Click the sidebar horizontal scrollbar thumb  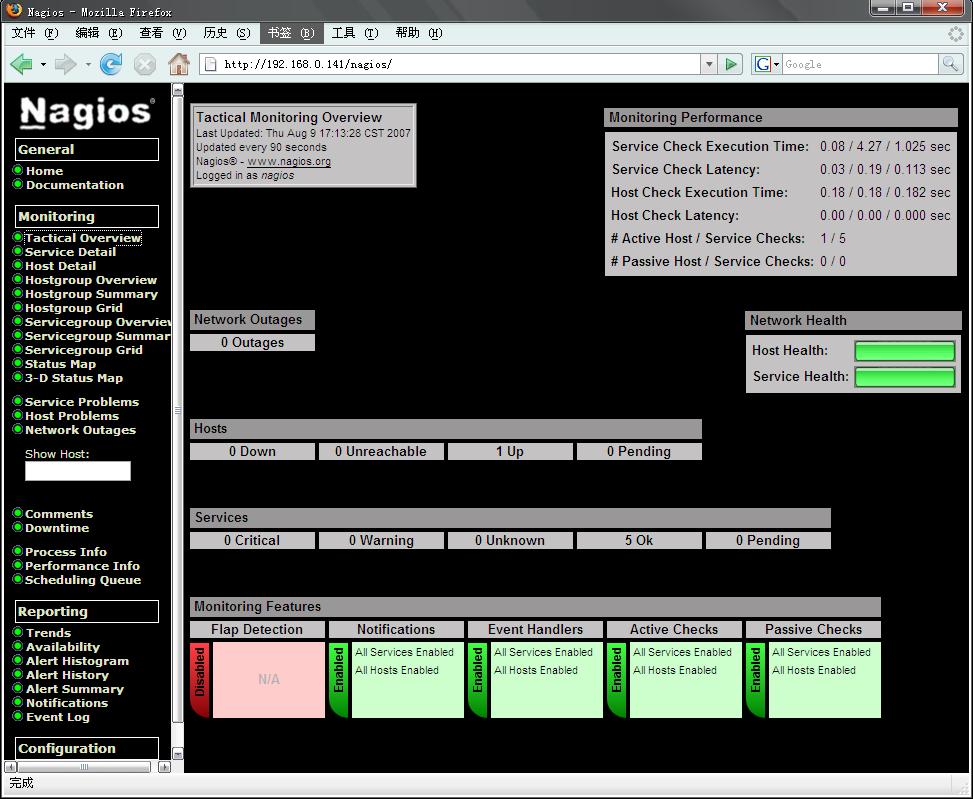click(x=84, y=767)
